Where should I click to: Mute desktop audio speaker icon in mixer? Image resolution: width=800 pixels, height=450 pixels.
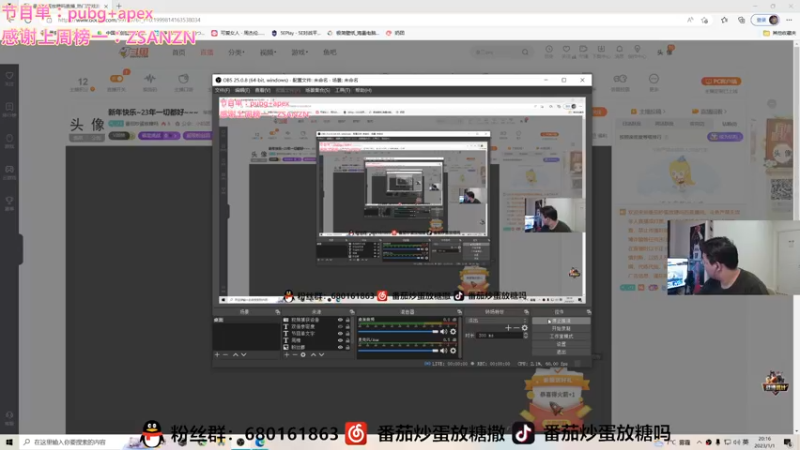[x=444, y=332]
